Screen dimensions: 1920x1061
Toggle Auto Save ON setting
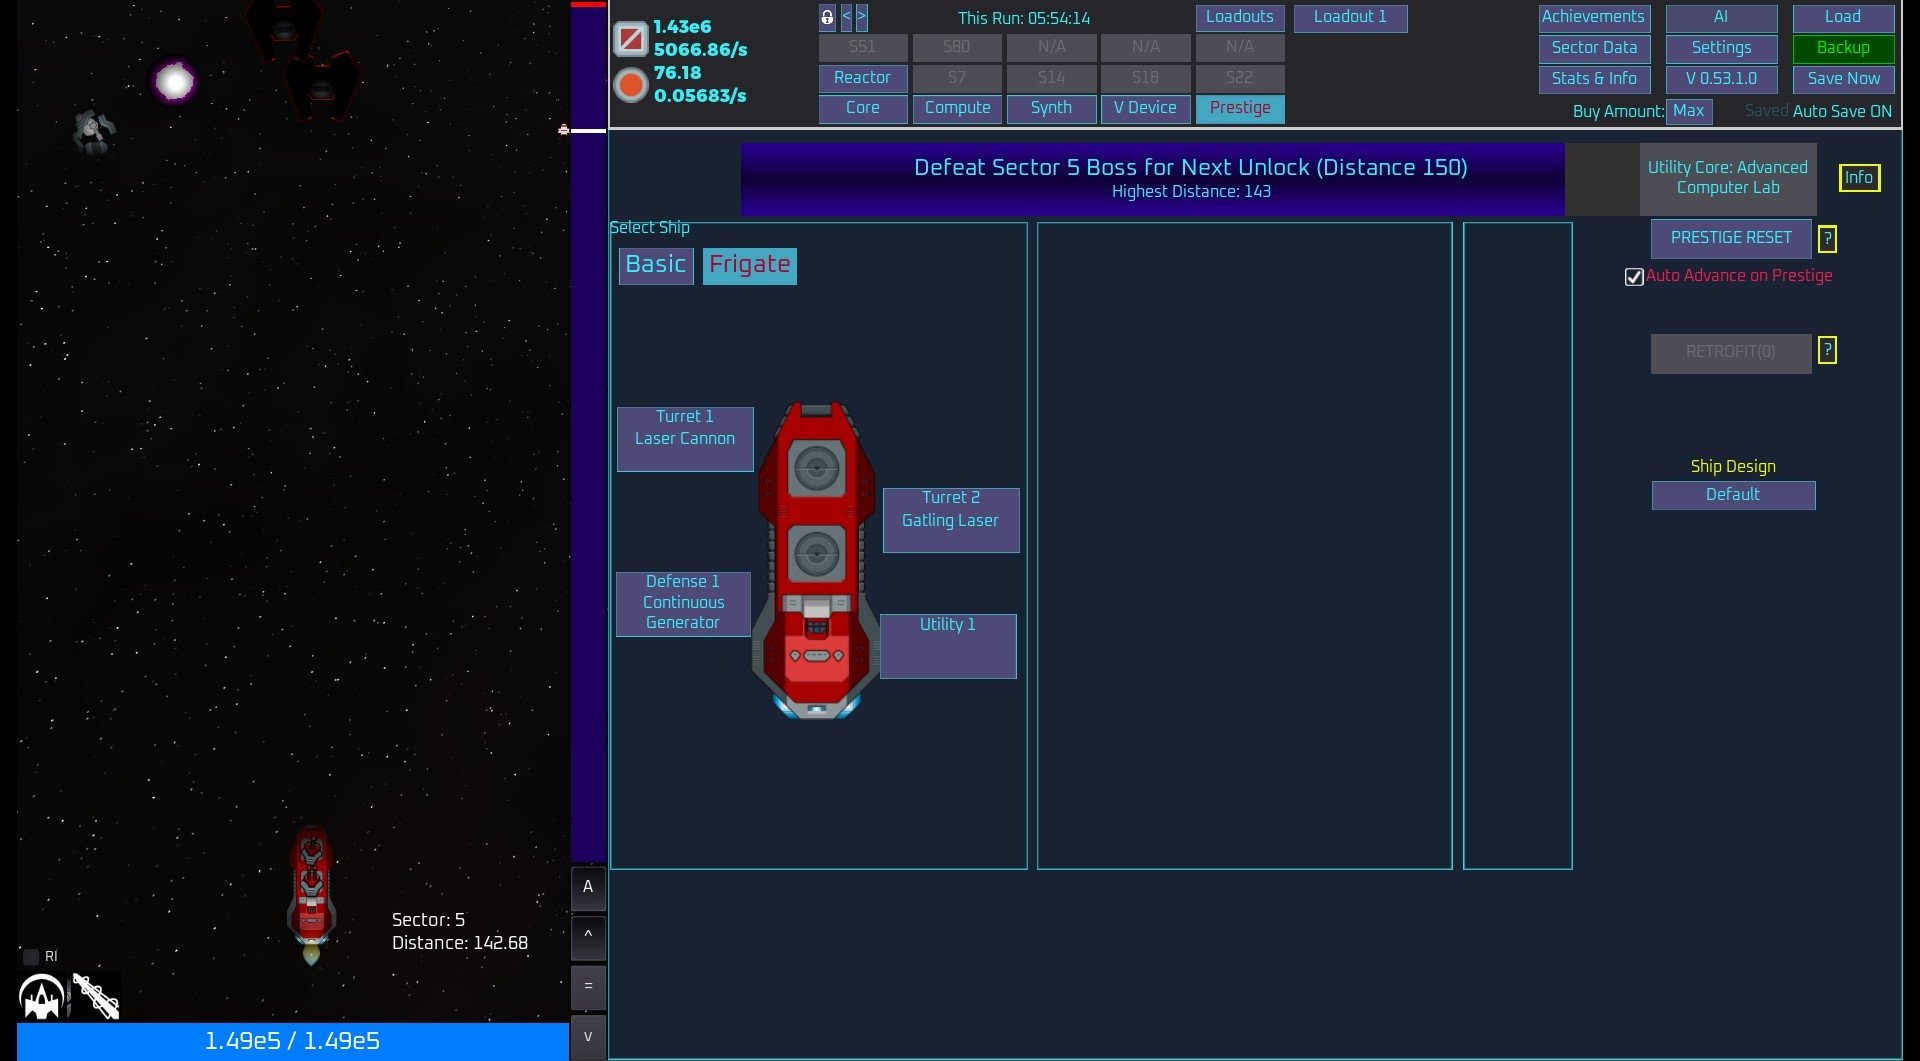(1842, 111)
